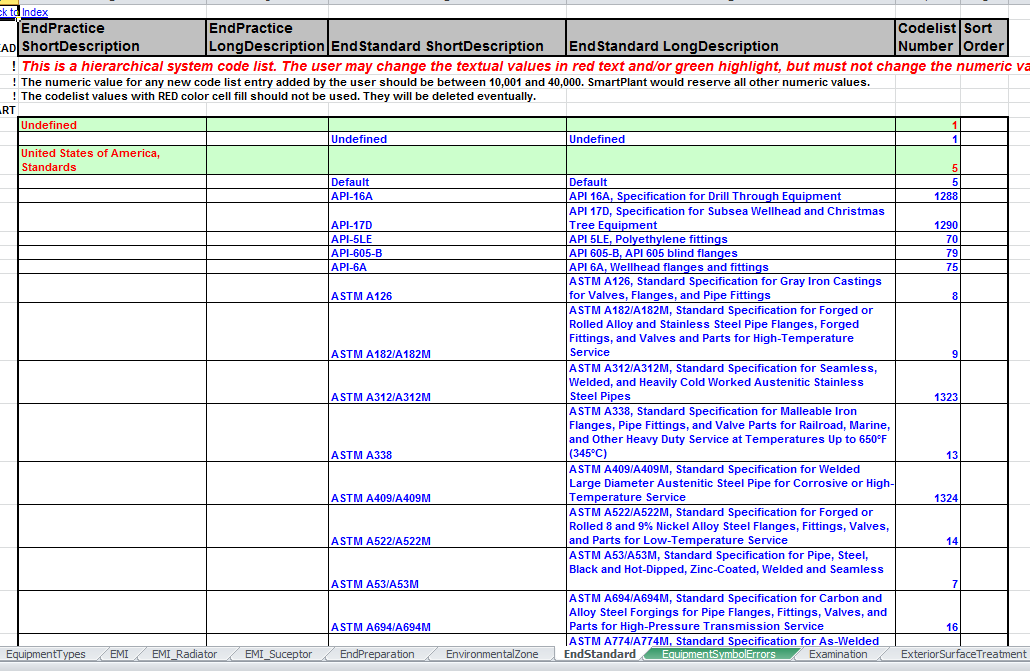Select the EndStandard ShortDescription header cell
This screenshot has height=671, width=1030.
click(x=447, y=37)
